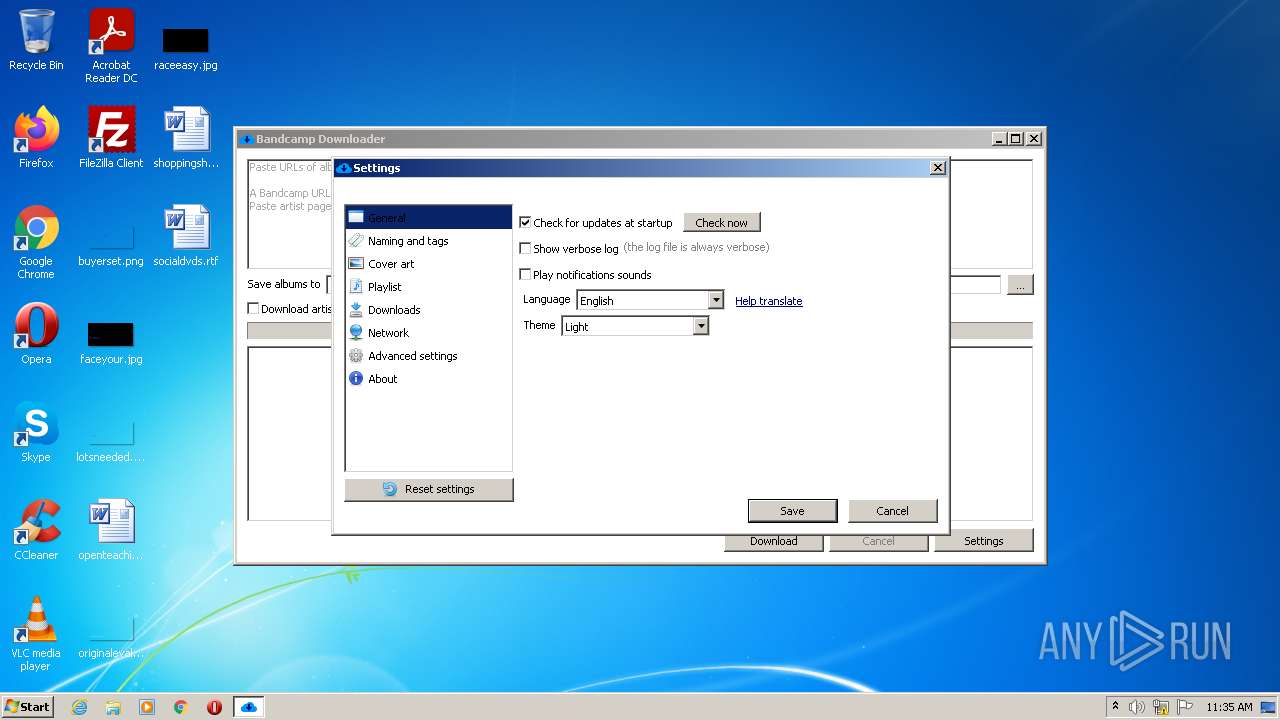Select the General settings category

coord(428,217)
